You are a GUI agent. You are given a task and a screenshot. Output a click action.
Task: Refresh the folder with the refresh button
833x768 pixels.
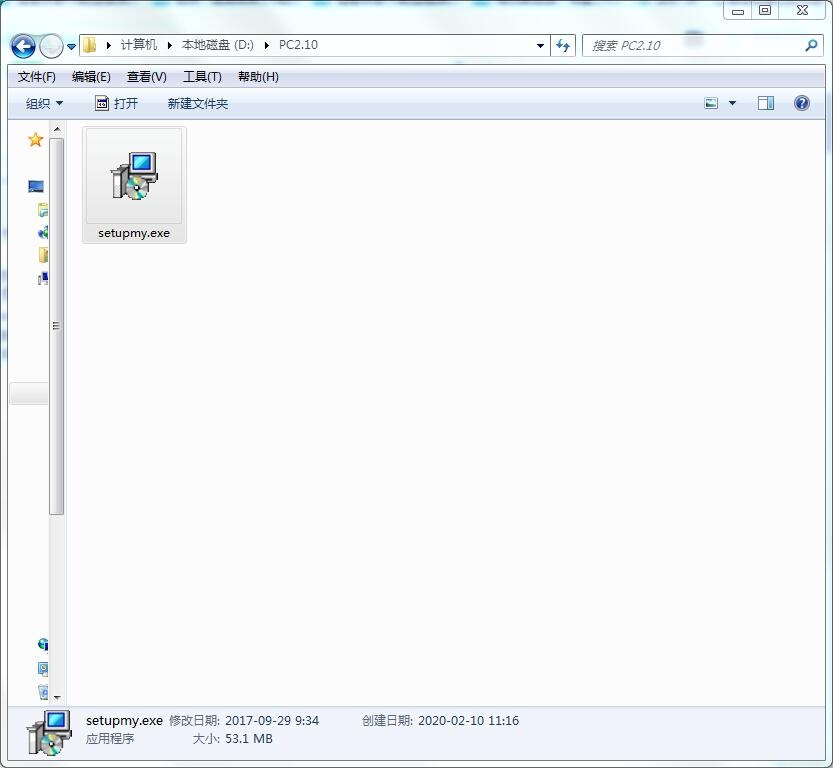tap(563, 46)
